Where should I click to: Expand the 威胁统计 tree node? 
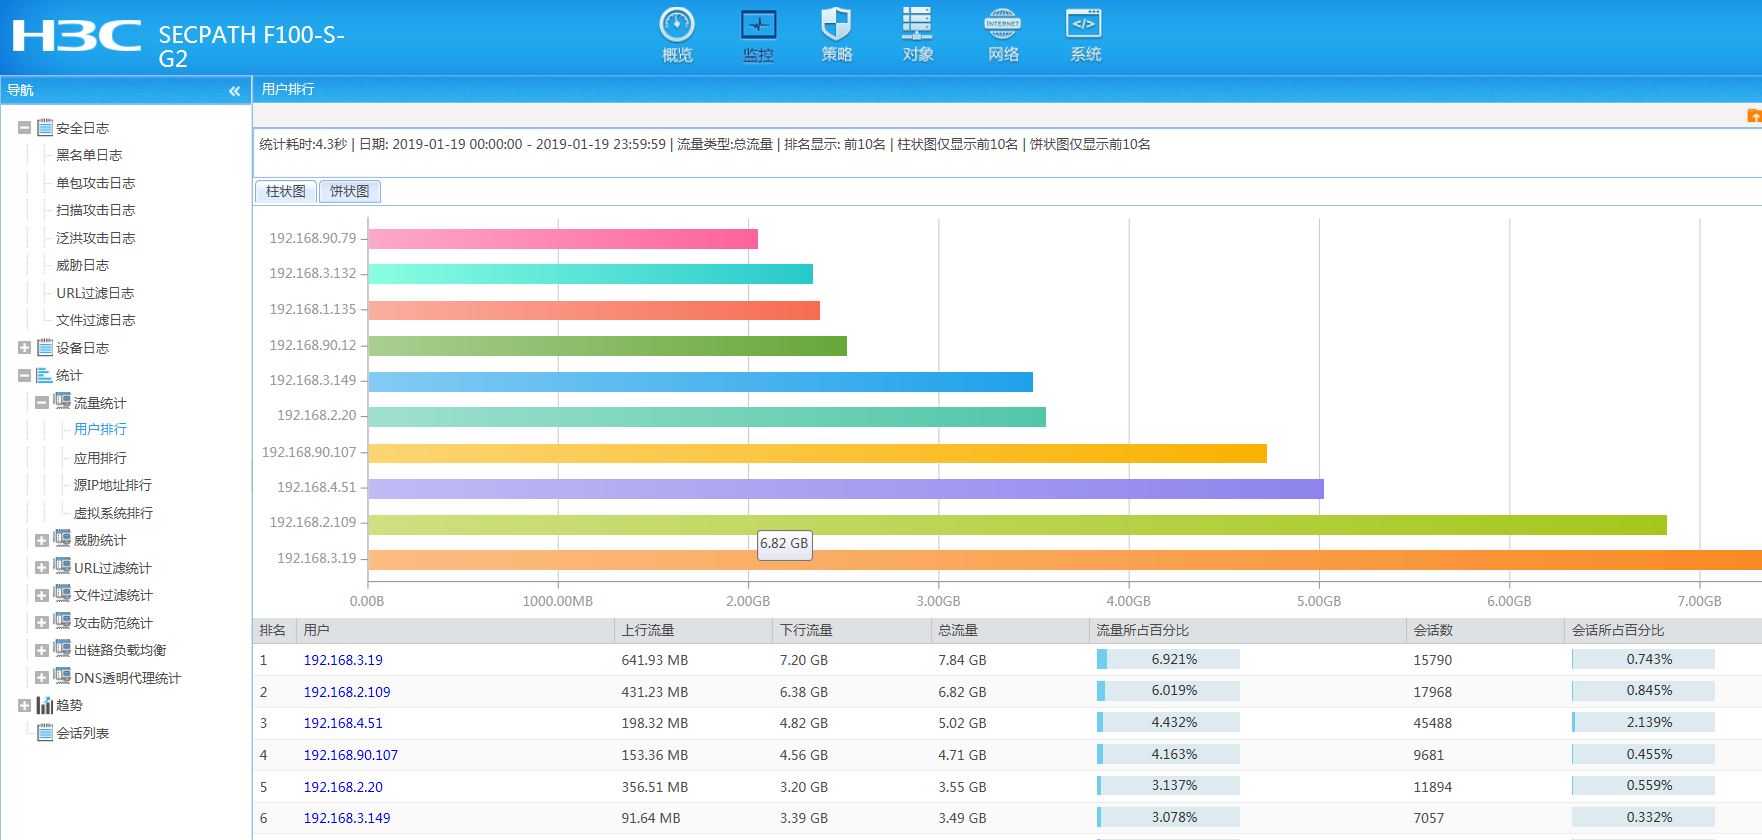click(42, 540)
